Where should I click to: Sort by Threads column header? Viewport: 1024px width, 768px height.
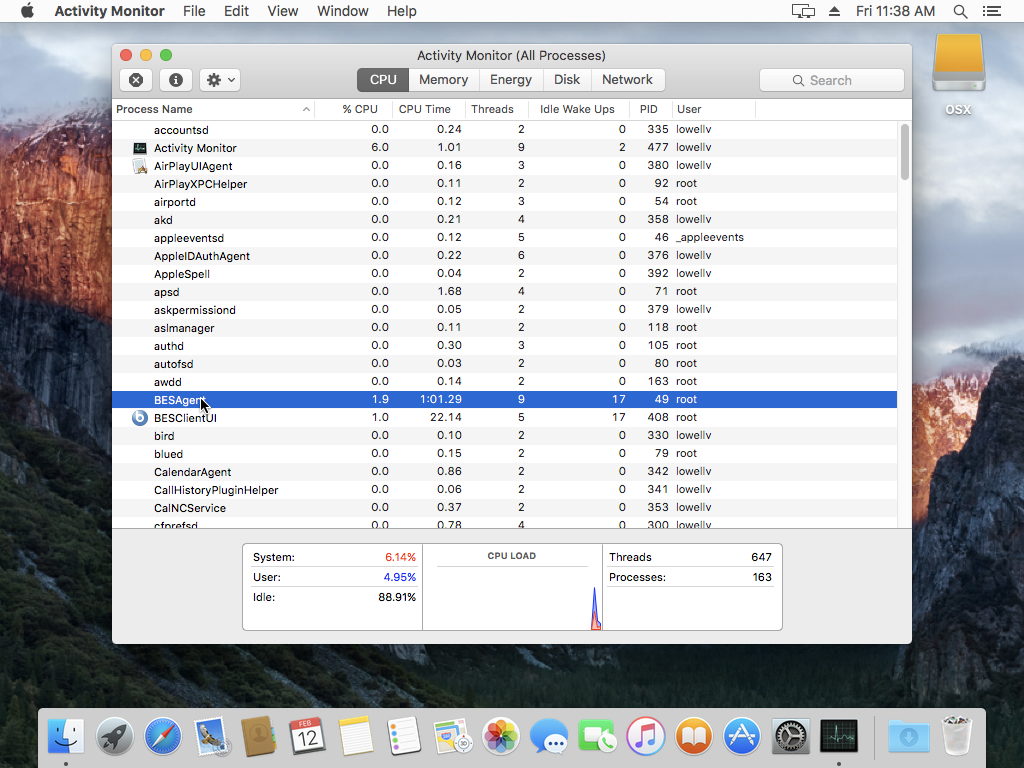(x=492, y=109)
